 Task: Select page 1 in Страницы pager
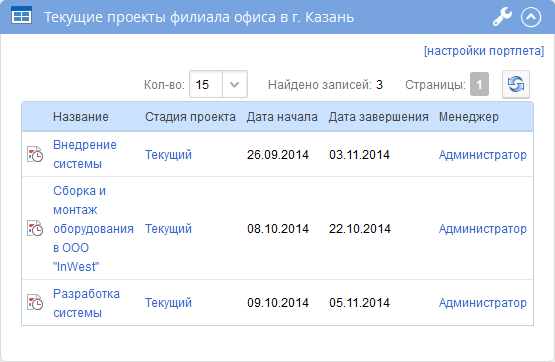[x=479, y=84]
